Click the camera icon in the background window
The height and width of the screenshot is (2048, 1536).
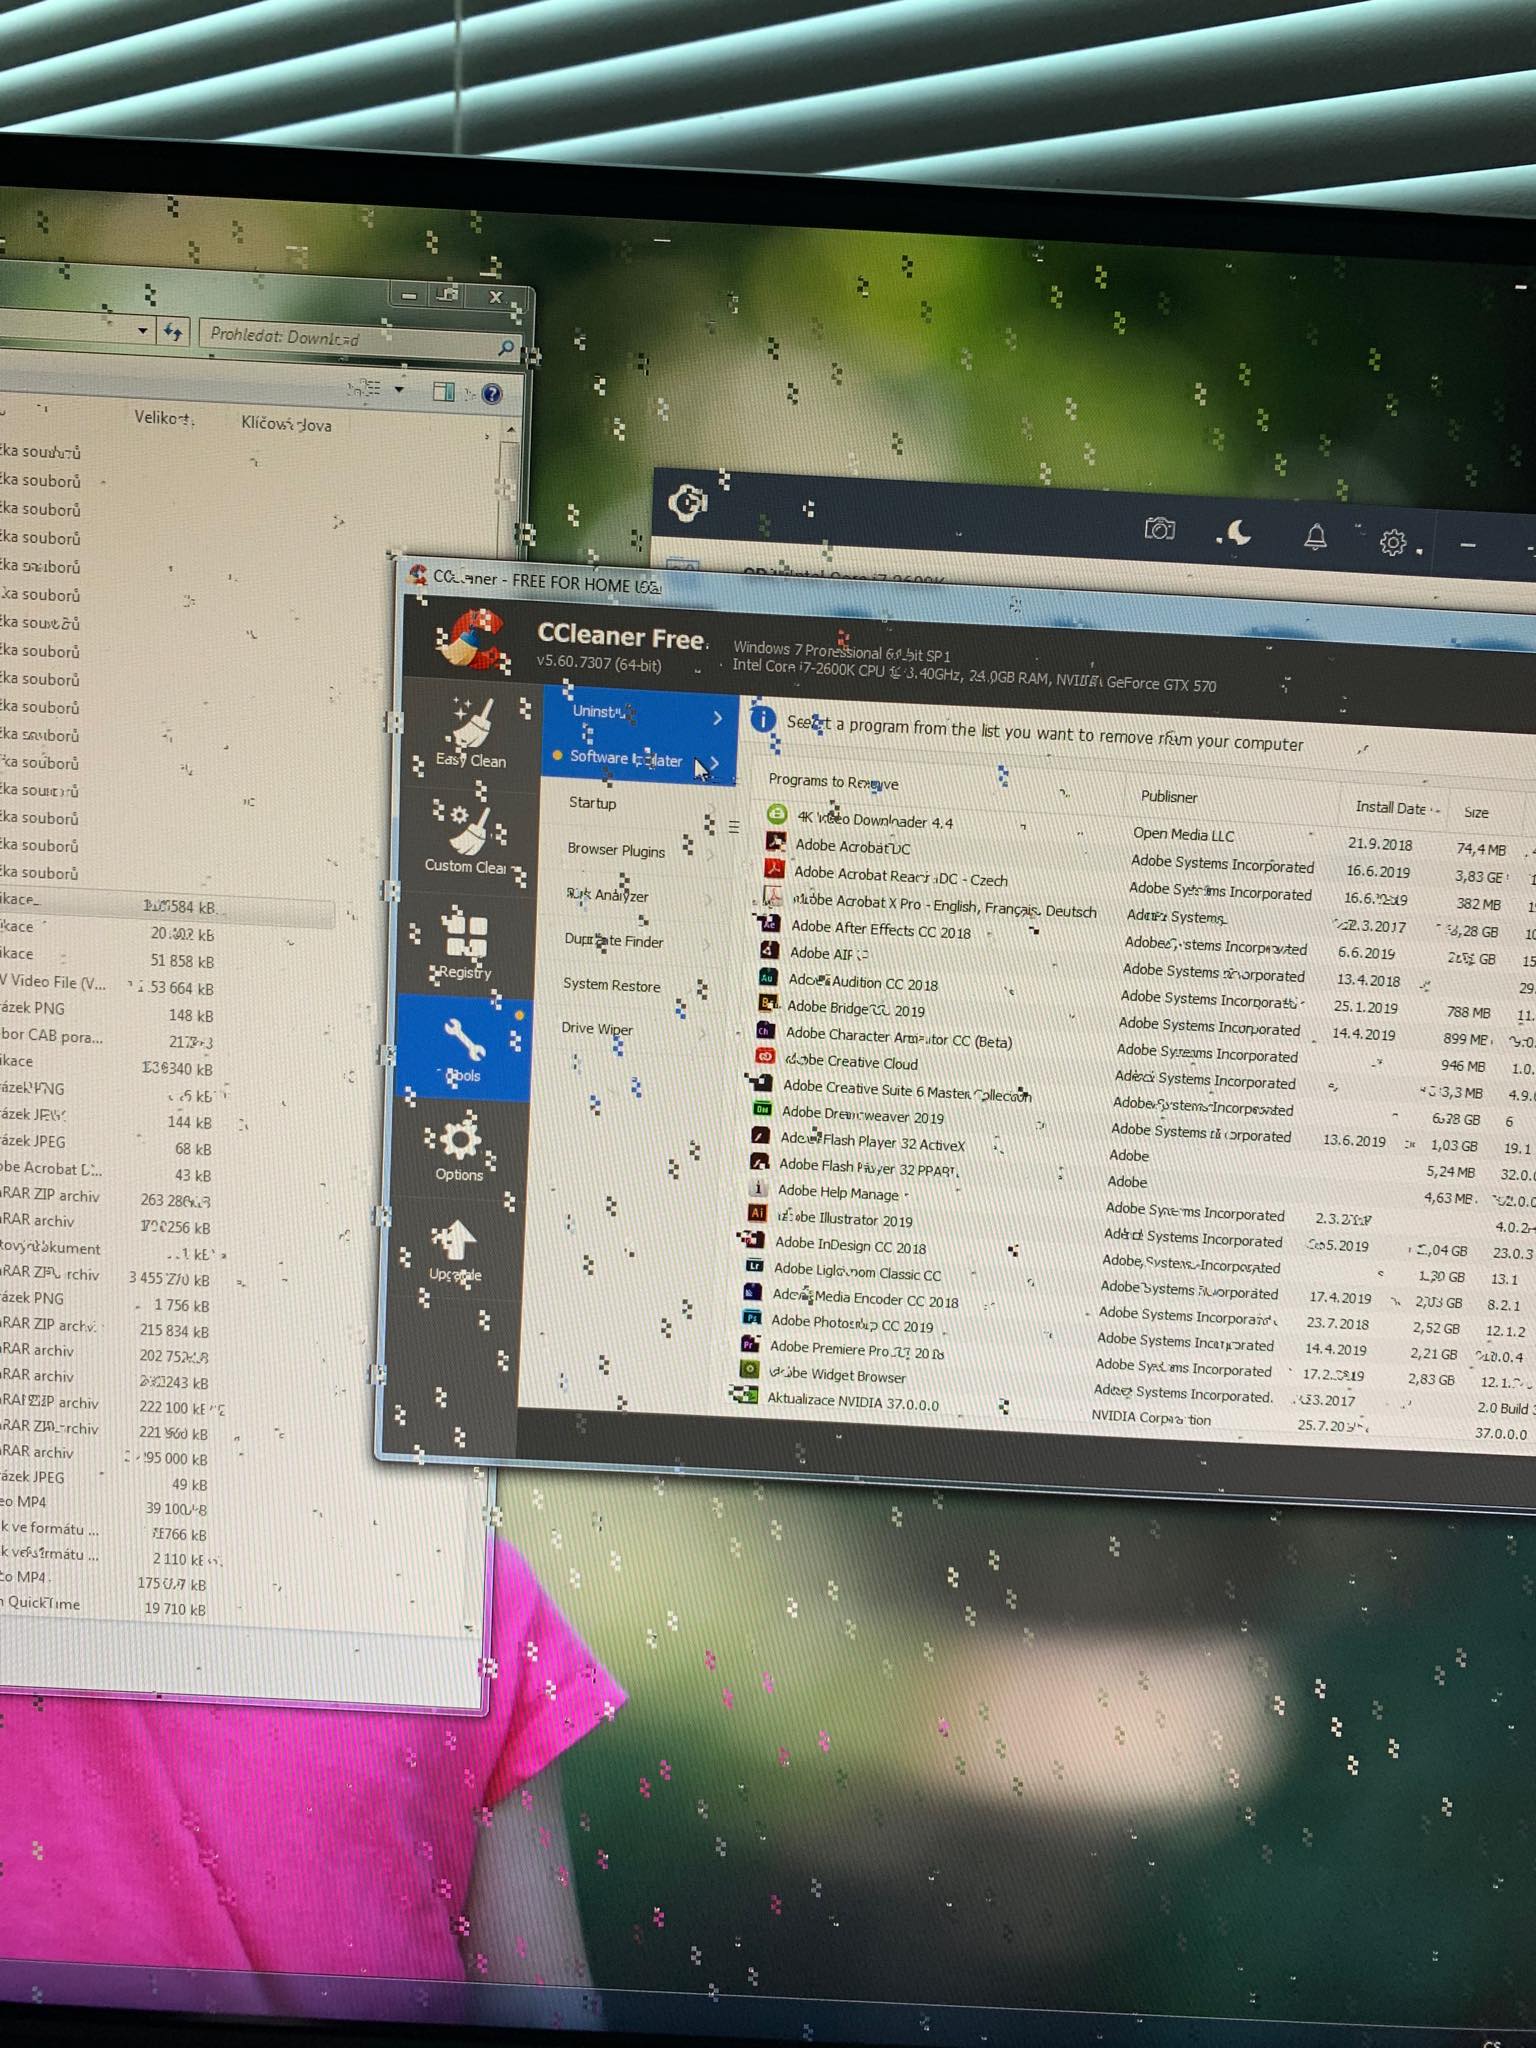coord(1159,528)
